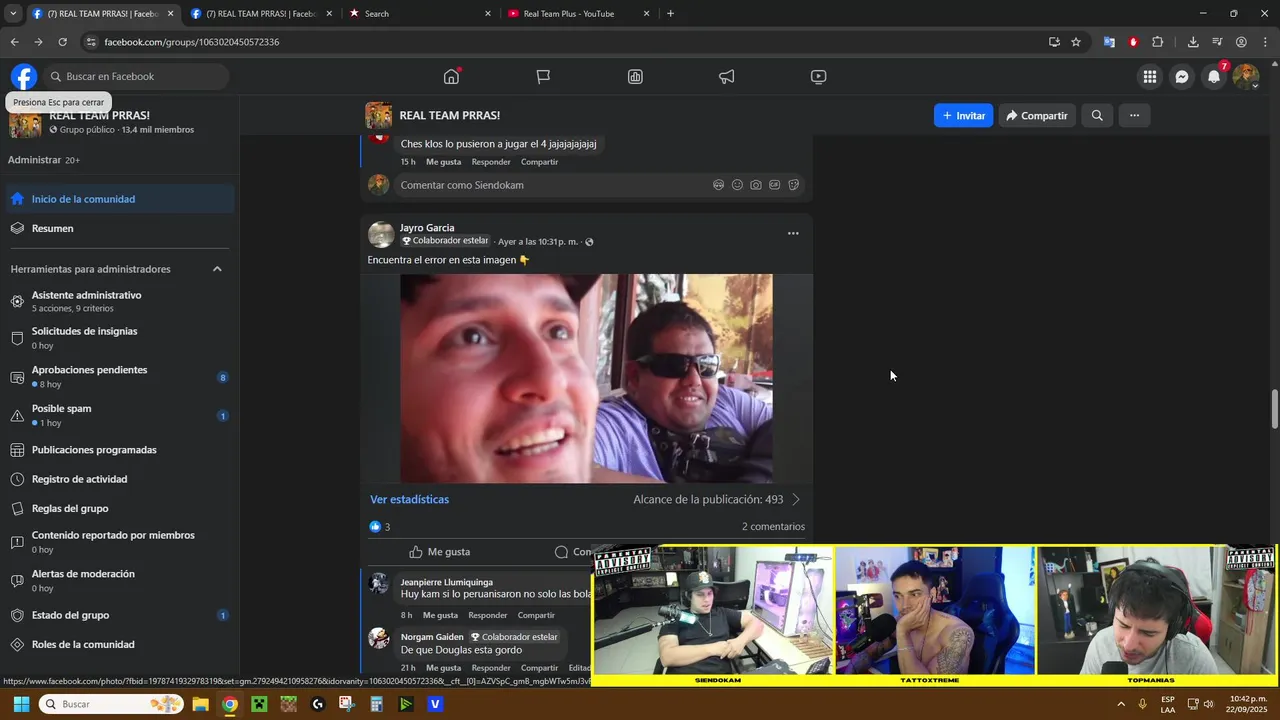Like the post with Me gusta button
The image size is (1280, 720).
439,552
